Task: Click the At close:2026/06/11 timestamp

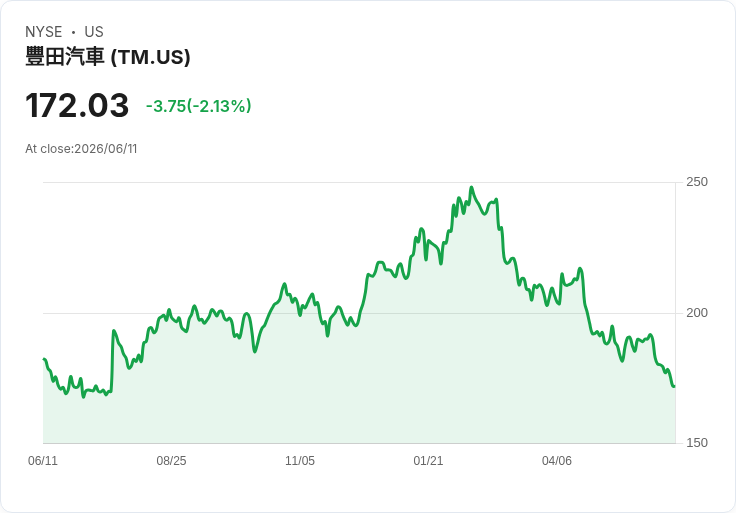Action: click(81, 149)
